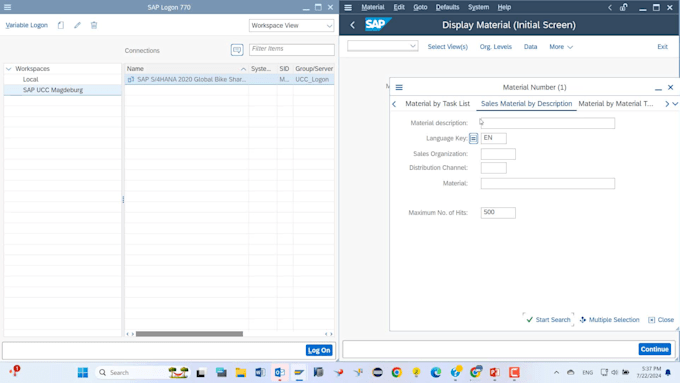The image size is (680, 383).
Task: Click the Maximum No. of Hits field
Action: click(498, 213)
